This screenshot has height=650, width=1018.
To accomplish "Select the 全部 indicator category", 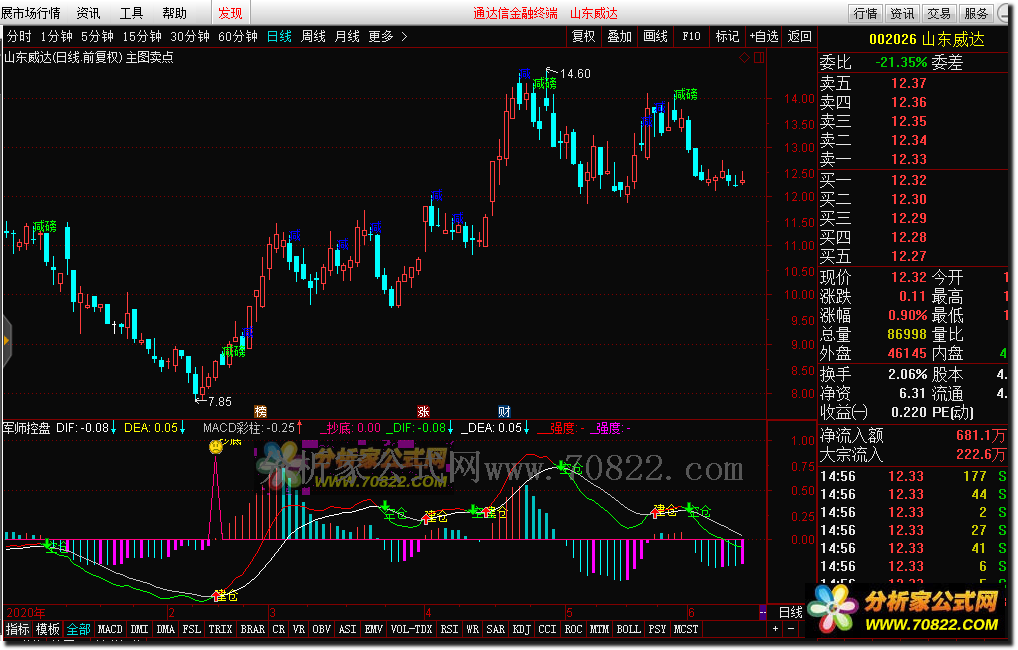I will point(79,629).
